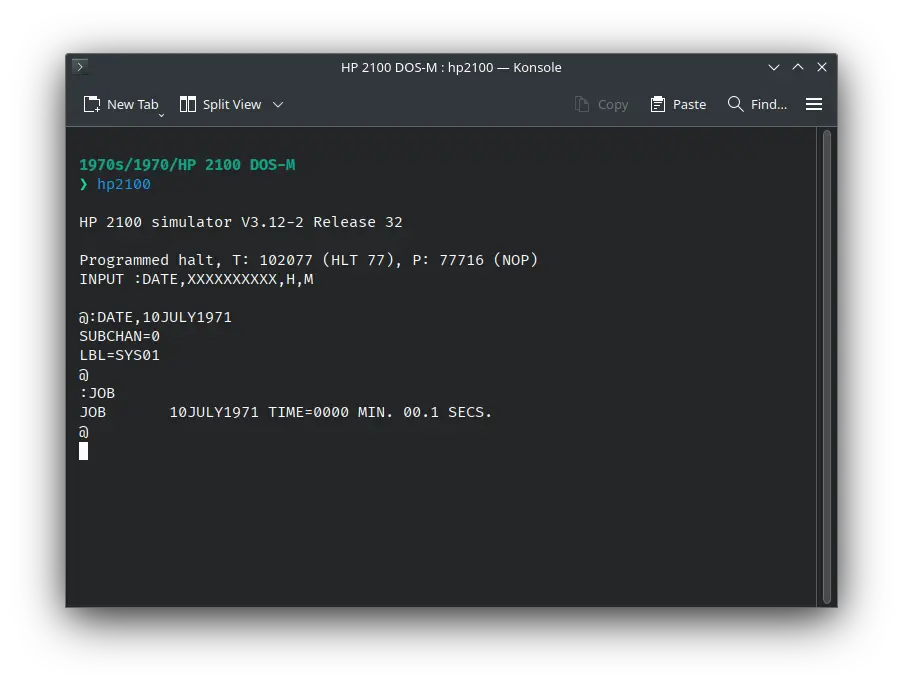Close the Konsole window
Screen dimensions: 904x686
click(x=822, y=67)
